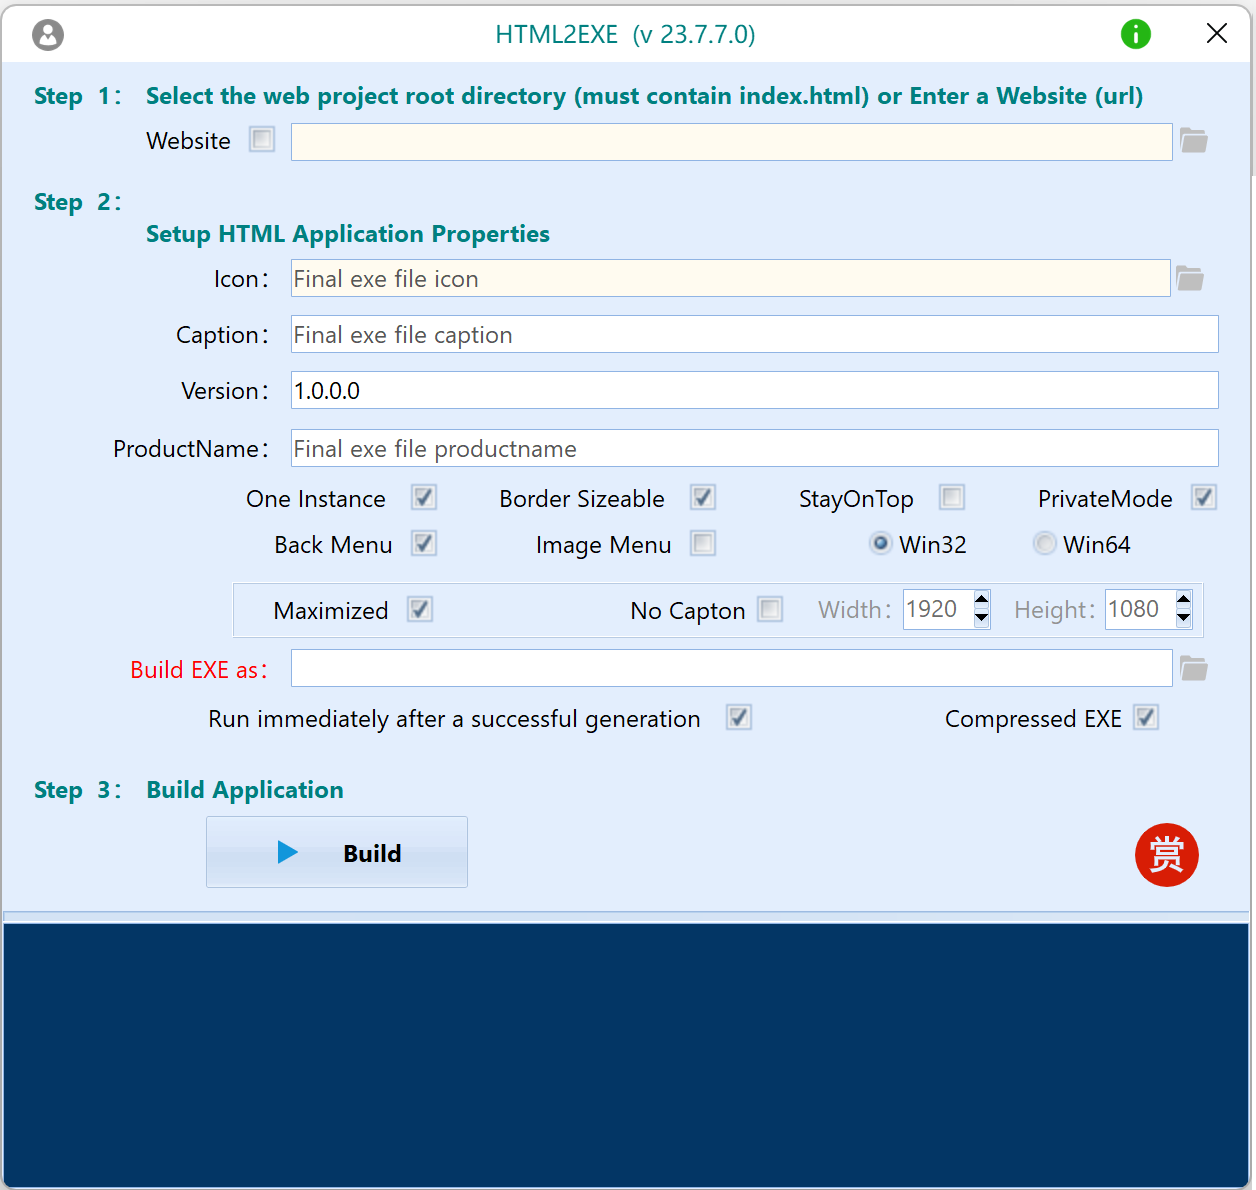This screenshot has height=1190, width=1256.
Task: Enable StayOnTop checkbox
Action: pyautogui.click(x=952, y=497)
